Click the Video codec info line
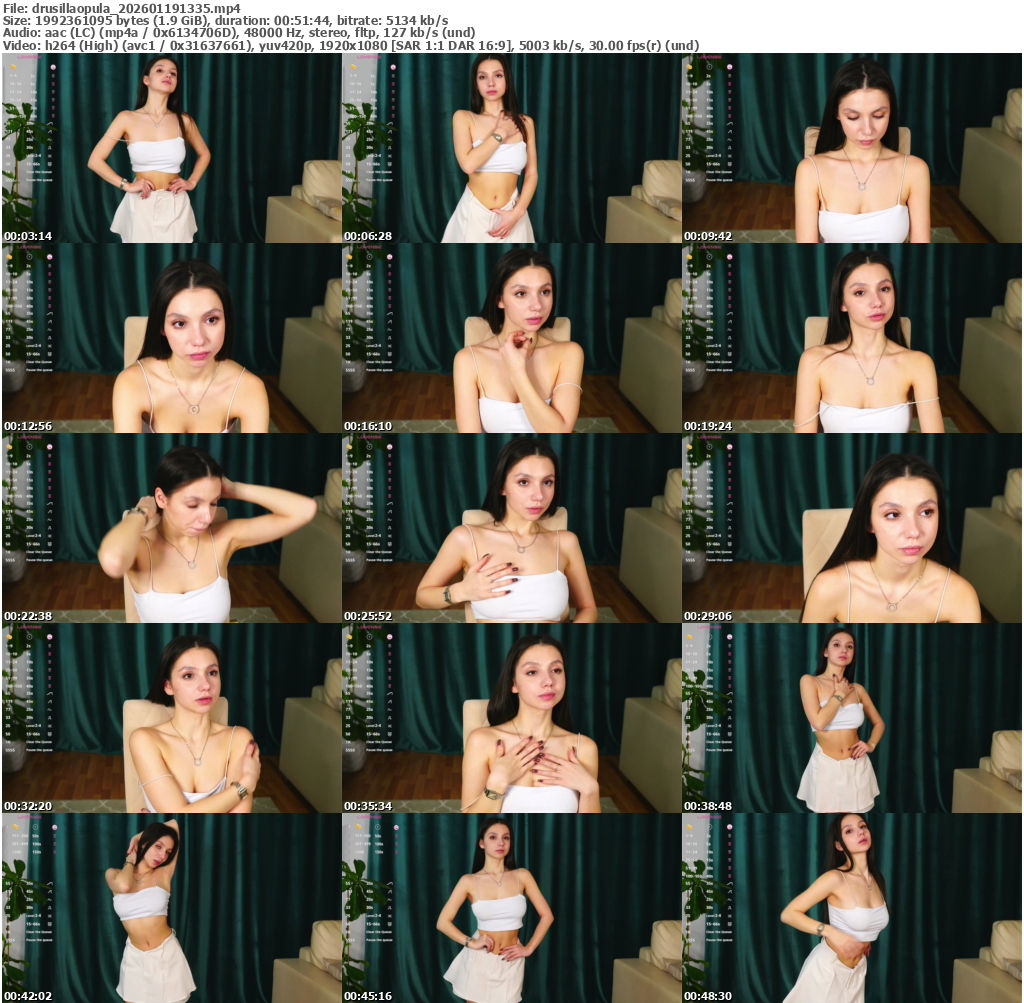The width and height of the screenshot is (1024, 1003). pos(350,46)
